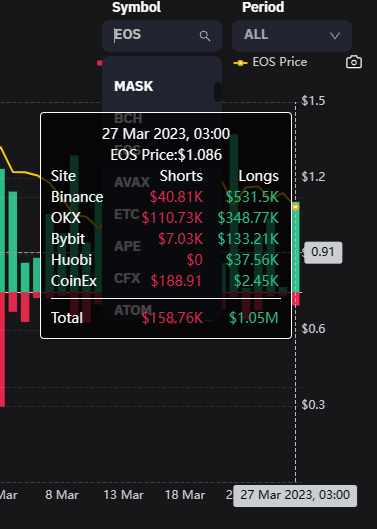
Task: Click the Total longs value $1.05M
Action: pyautogui.click(x=254, y=318)
